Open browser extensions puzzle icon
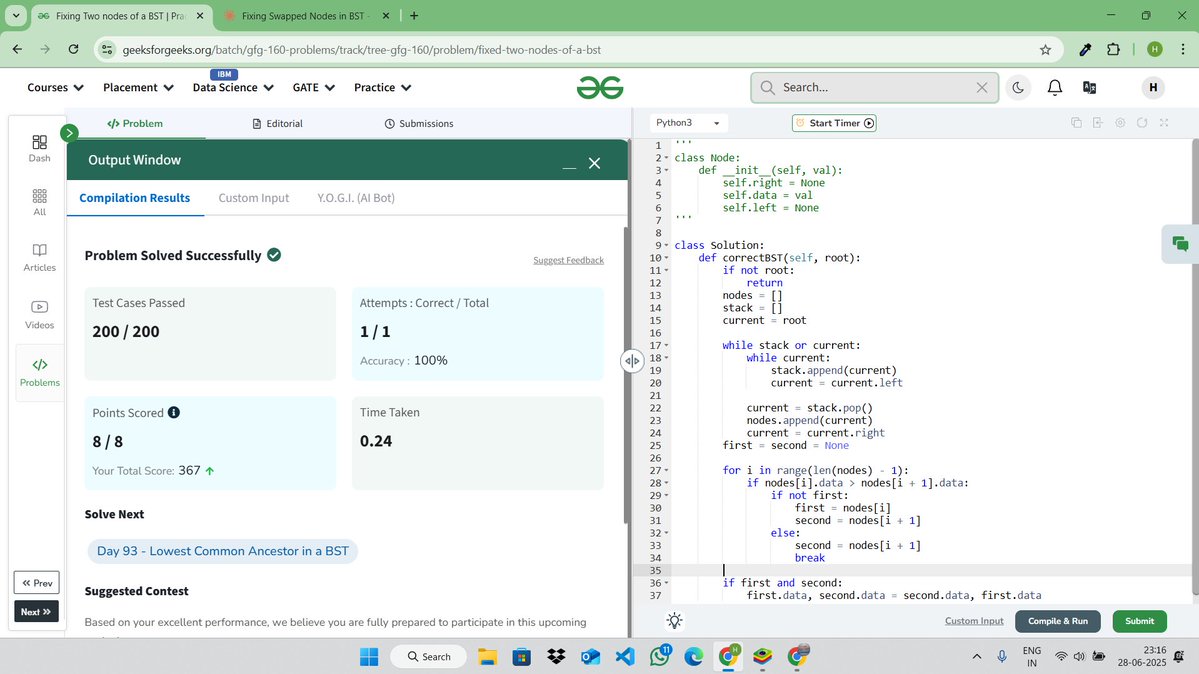This screenshot has width=1199, height=674. [1113, 50]
